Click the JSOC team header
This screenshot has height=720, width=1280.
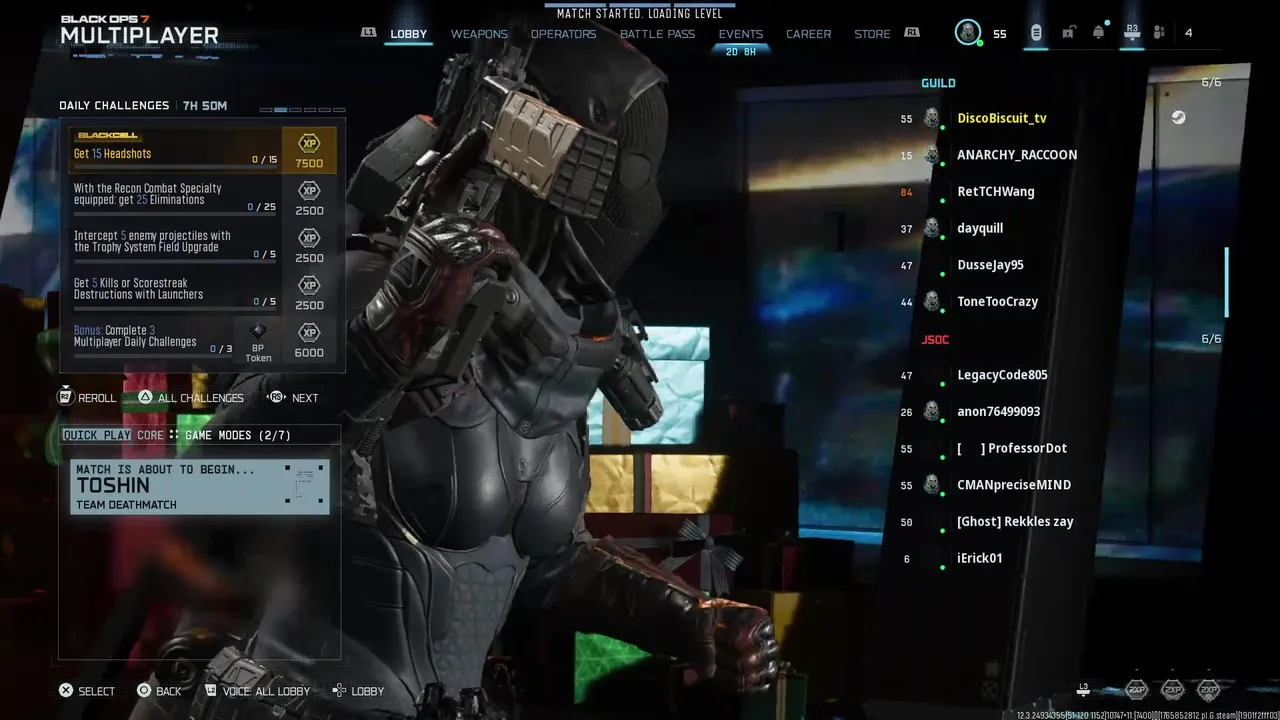point(935,340)
